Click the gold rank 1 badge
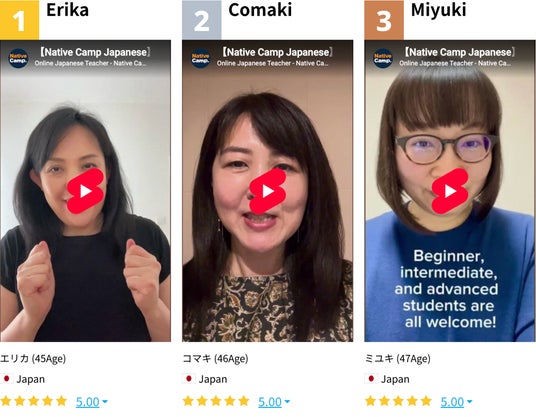The height and width of the screenshot is (417, 536). 19,20
